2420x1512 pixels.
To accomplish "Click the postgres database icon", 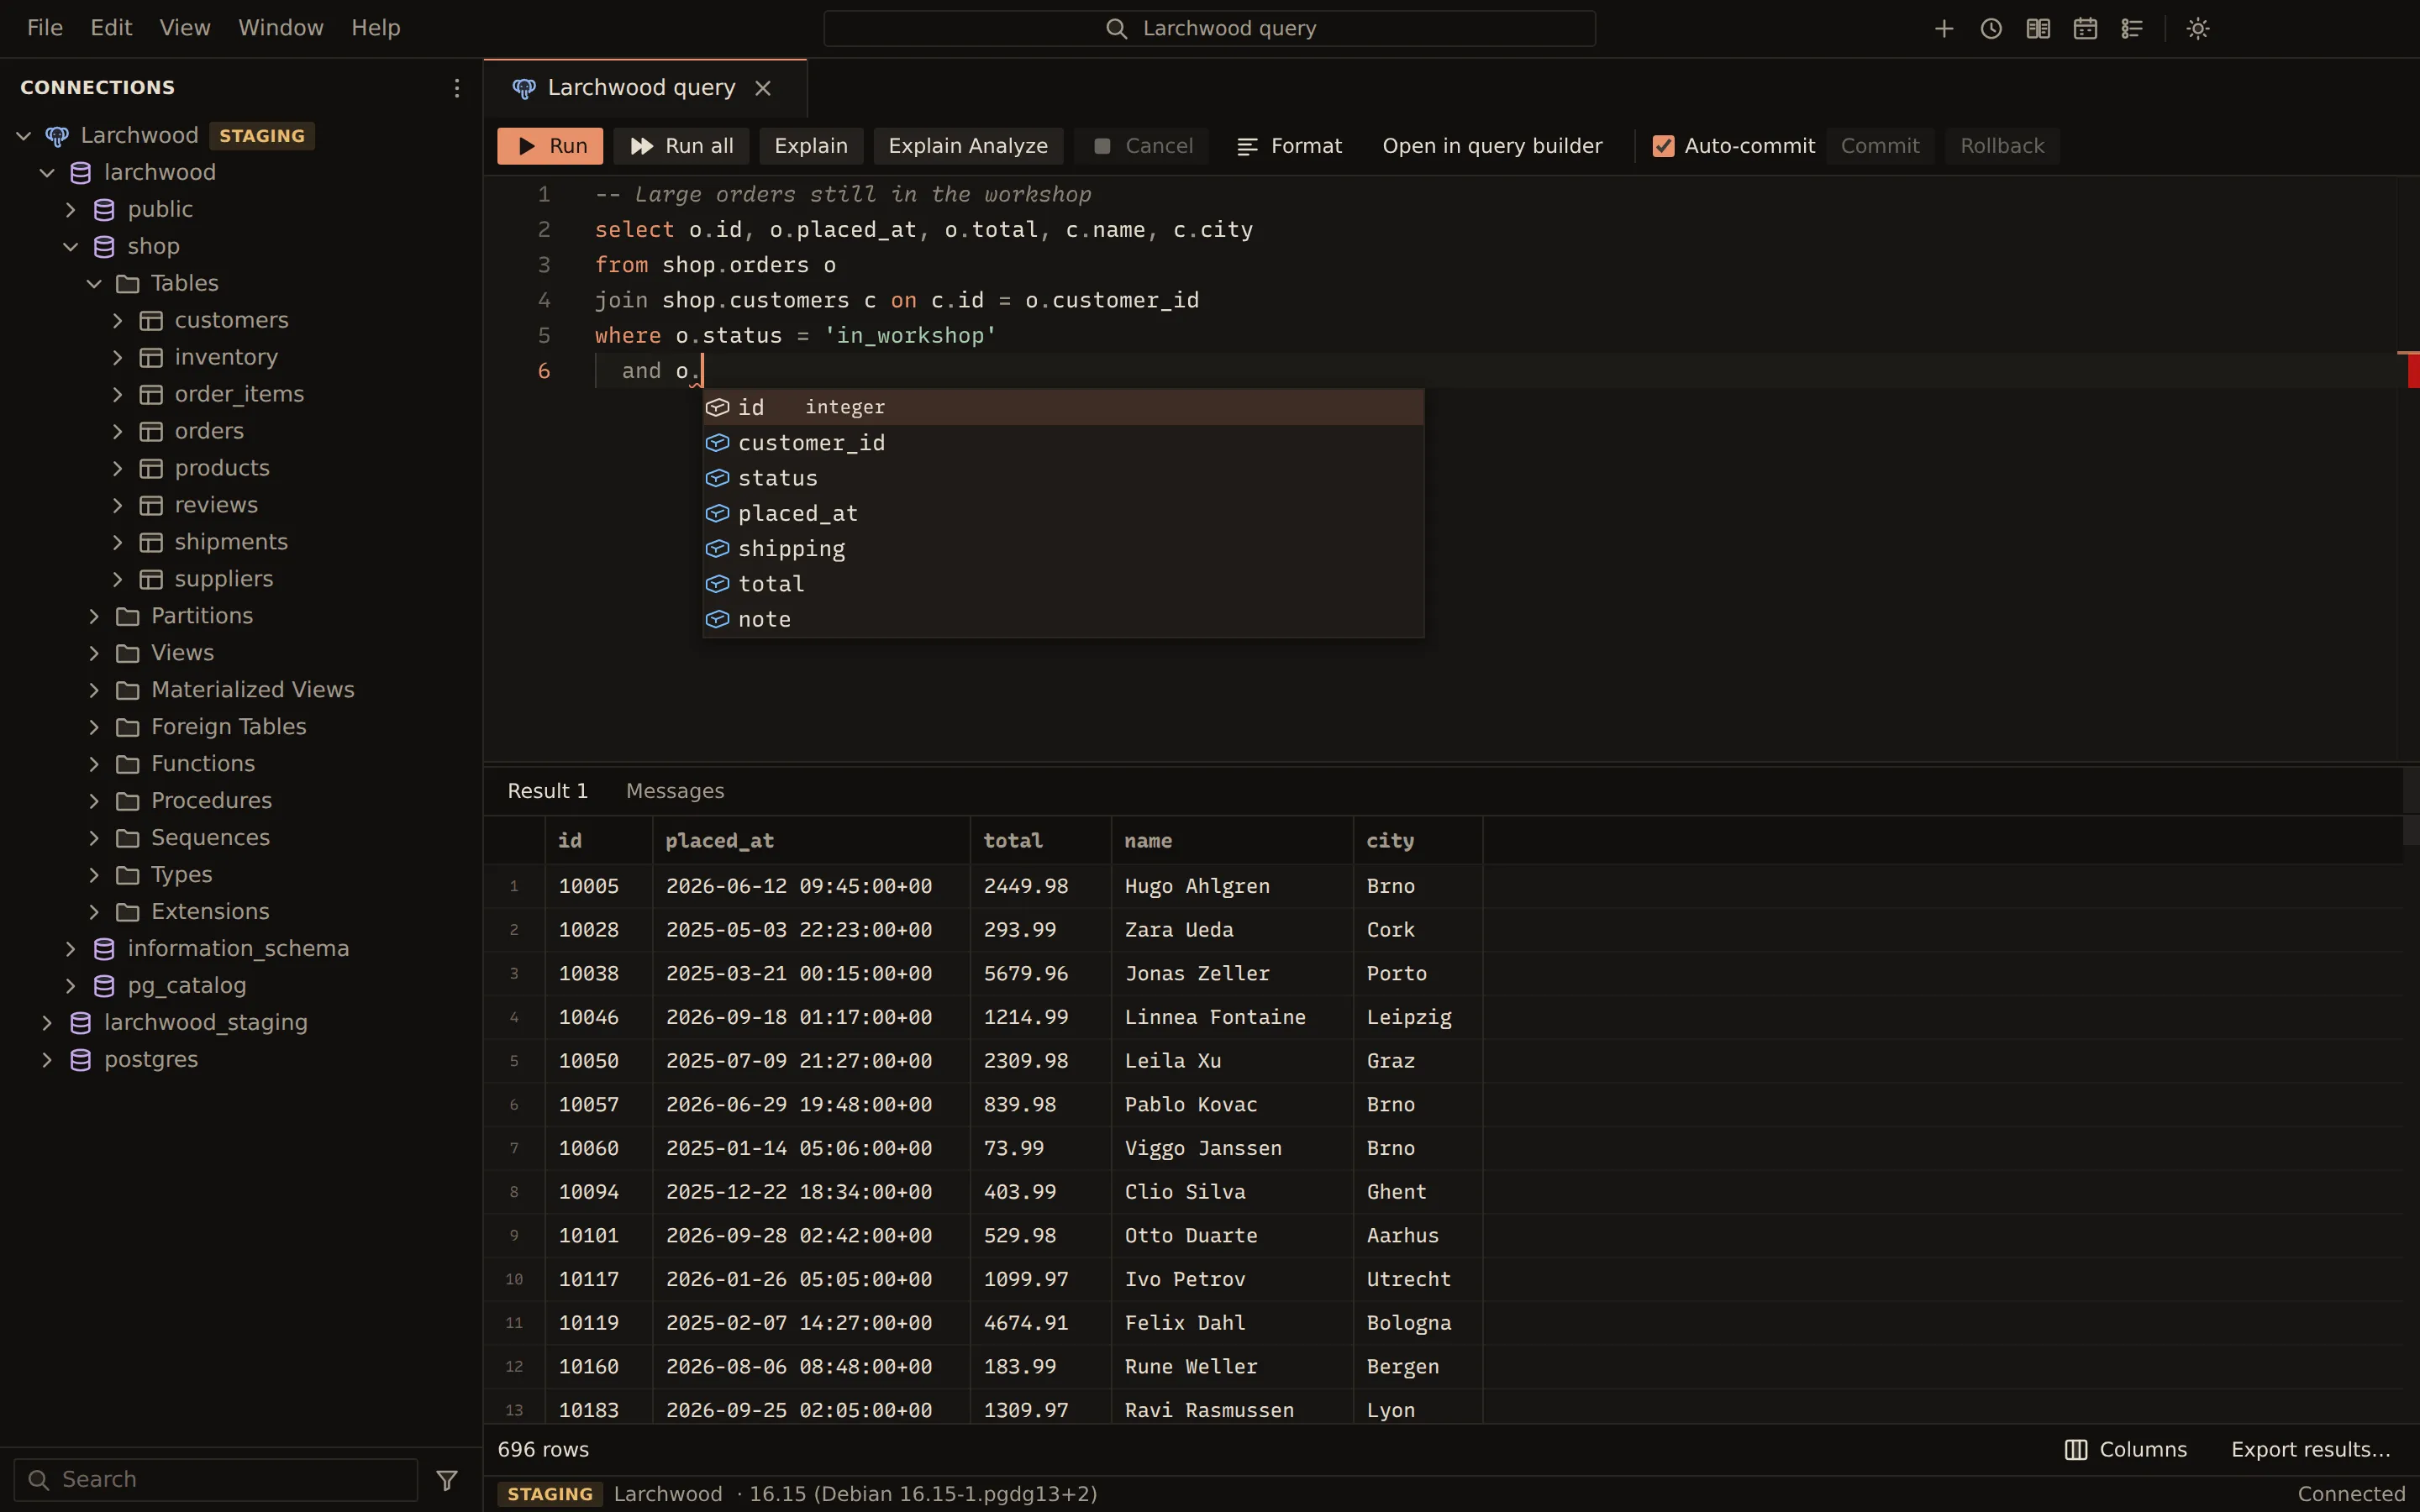I will pos(81,1059).
